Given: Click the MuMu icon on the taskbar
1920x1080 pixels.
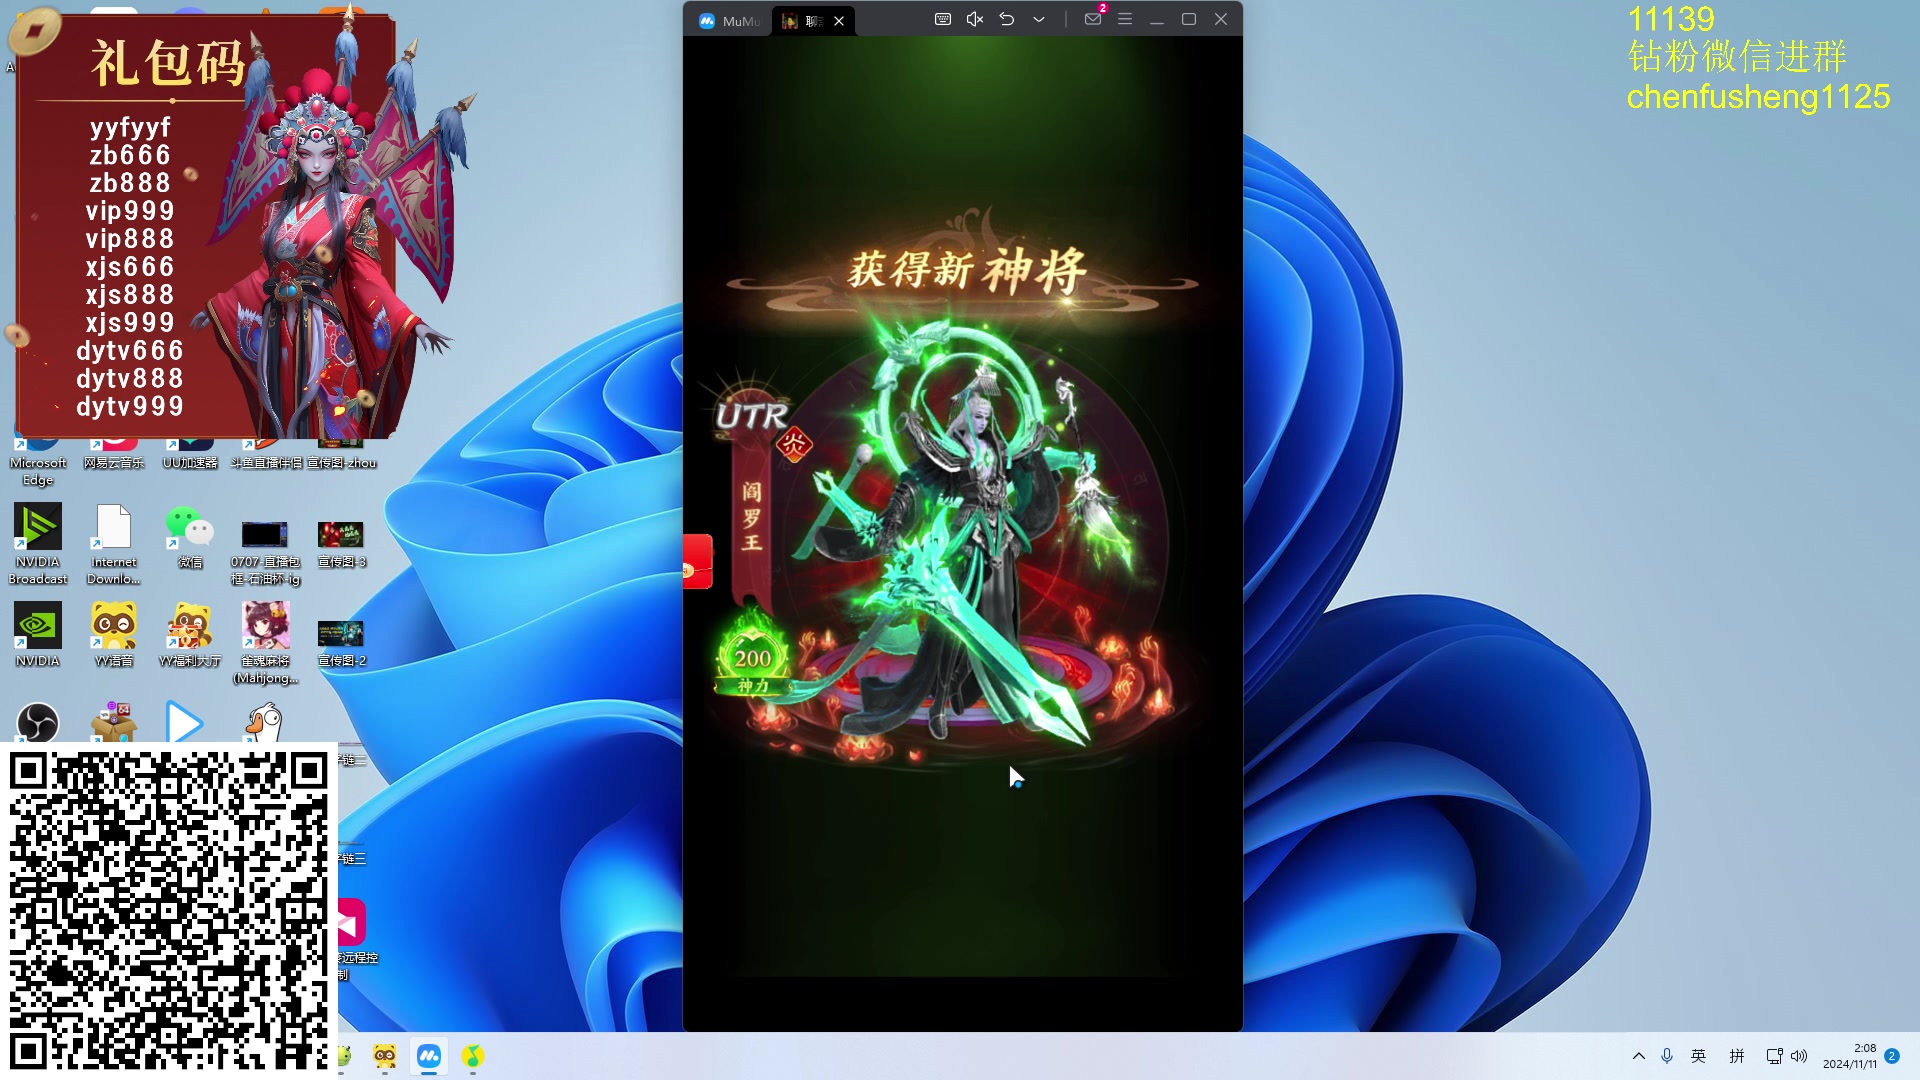Looking at the screenshot, I should tap(429, 1056).
